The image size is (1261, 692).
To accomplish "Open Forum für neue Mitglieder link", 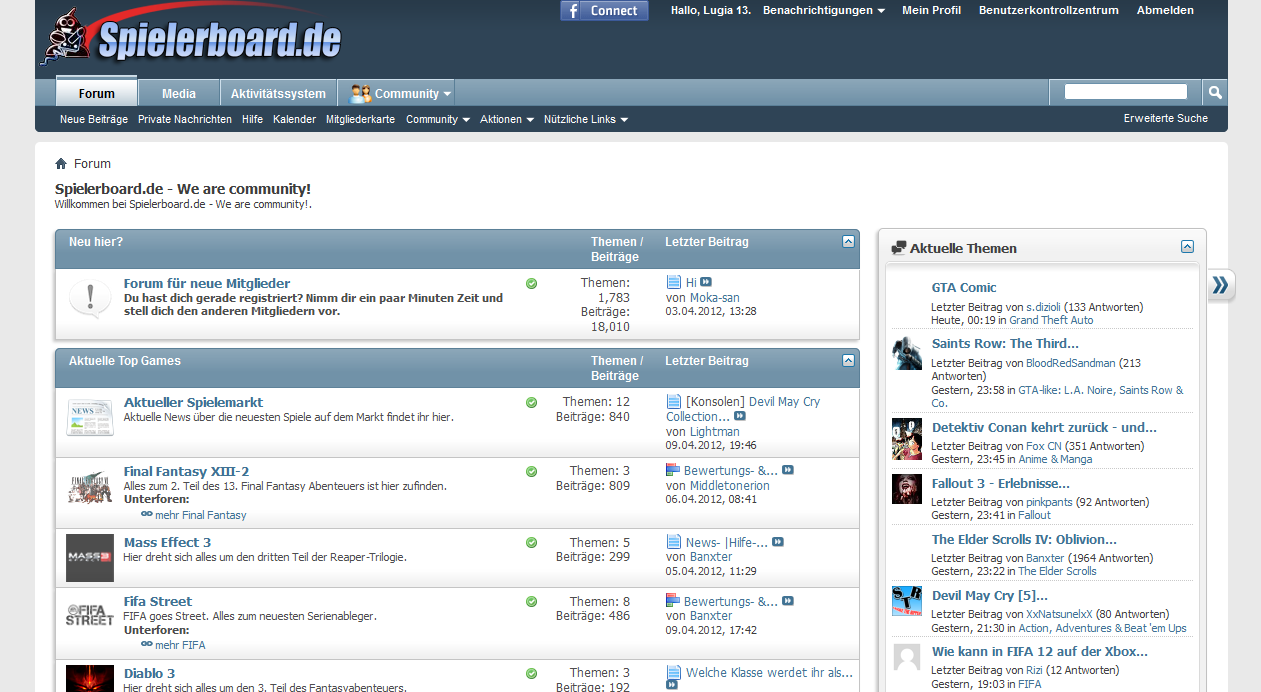I will point(207,283).
